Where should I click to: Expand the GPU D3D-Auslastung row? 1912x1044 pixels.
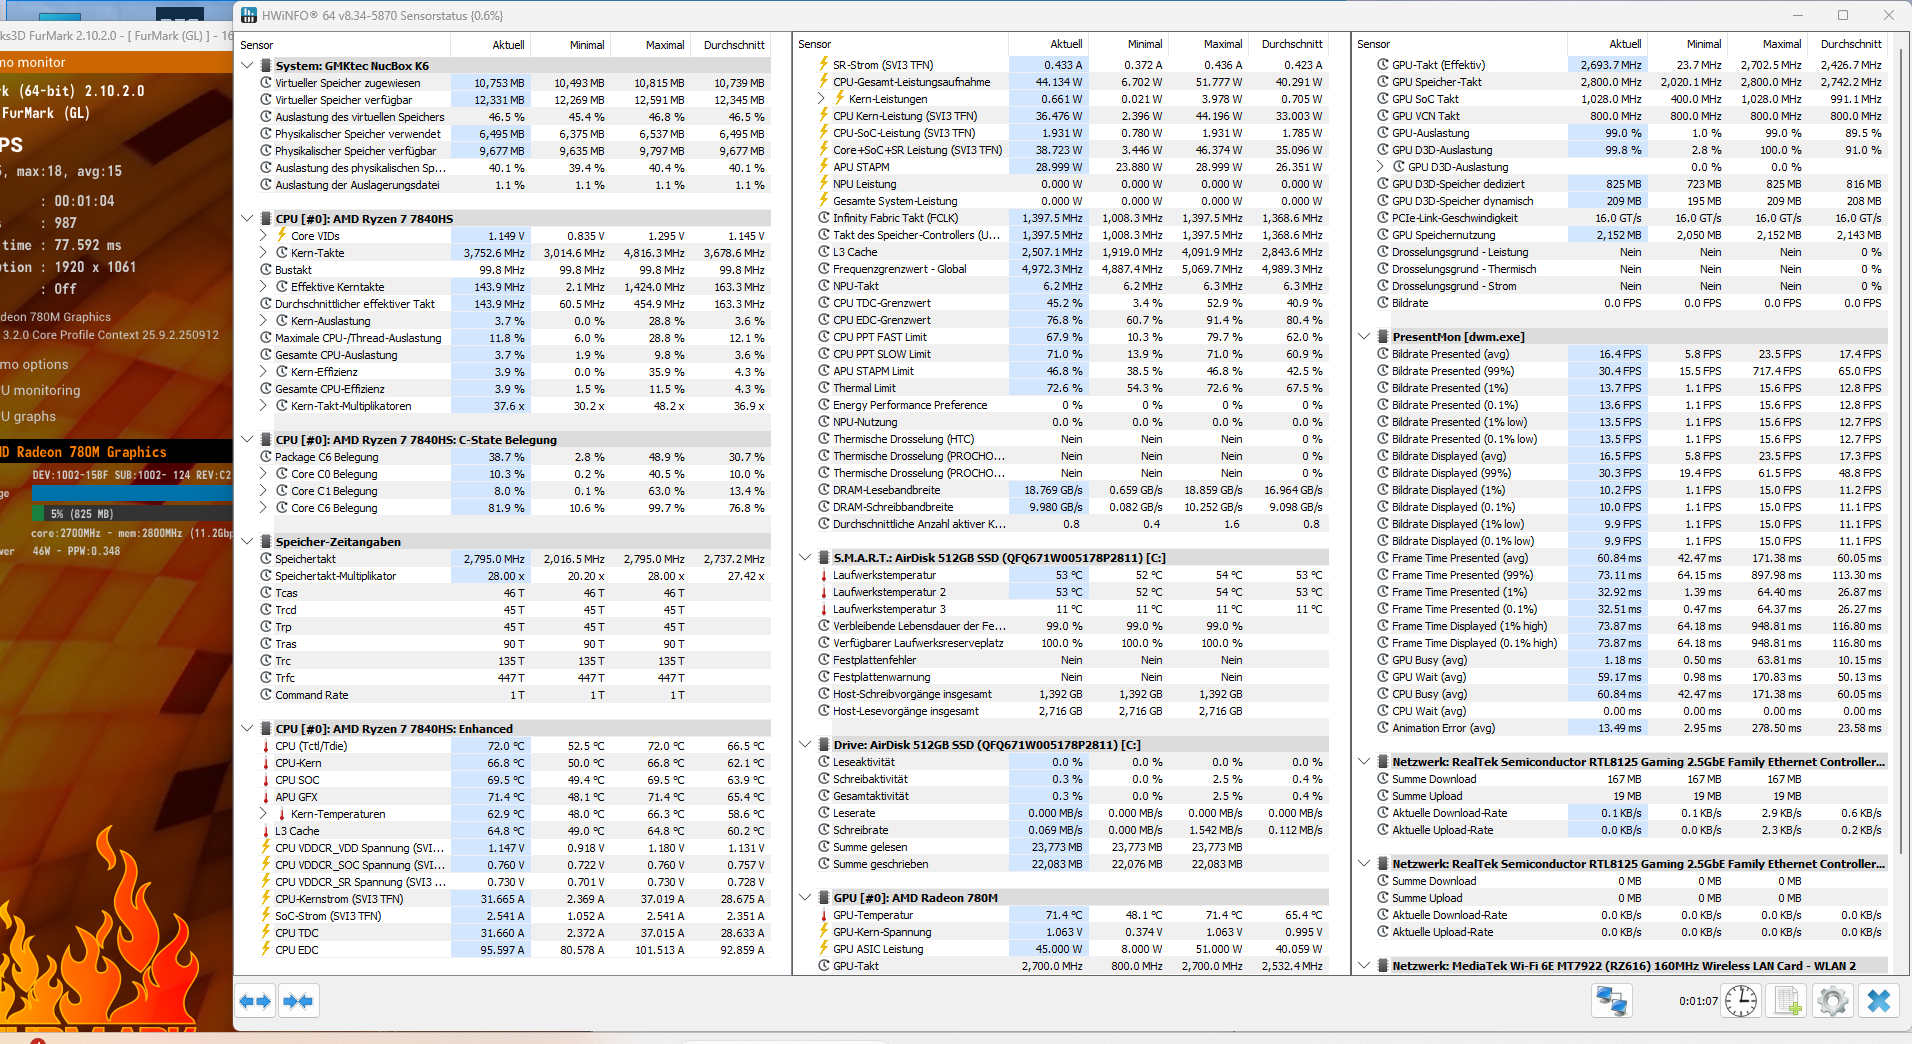1381,167
